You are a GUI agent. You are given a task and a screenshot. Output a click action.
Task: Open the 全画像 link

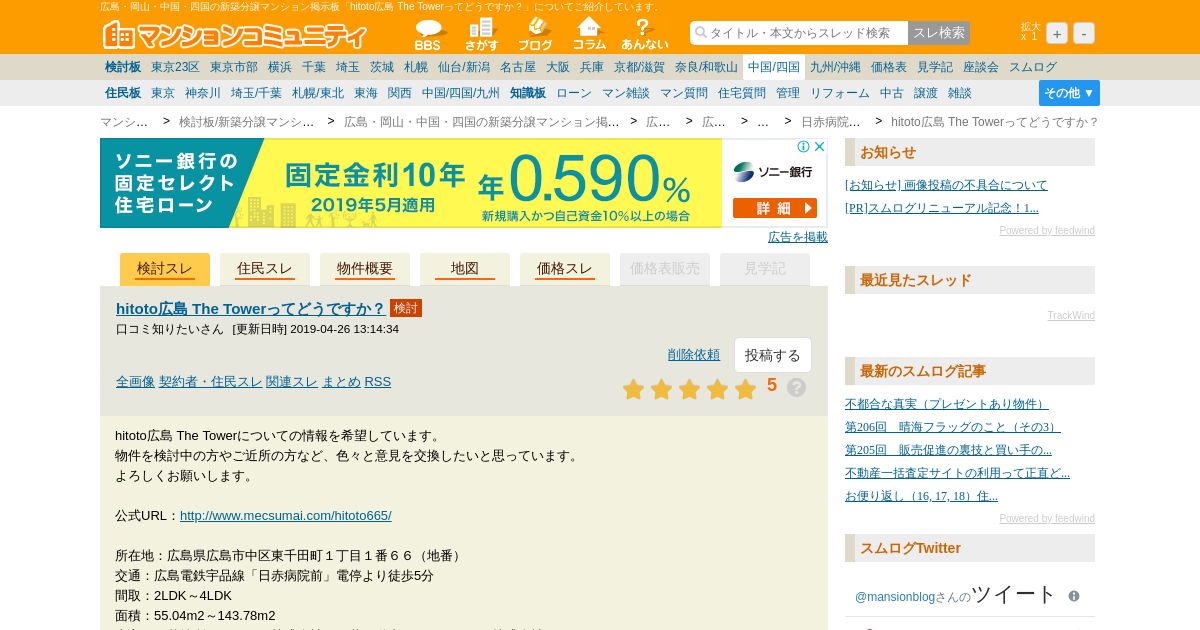click(135, 381)
